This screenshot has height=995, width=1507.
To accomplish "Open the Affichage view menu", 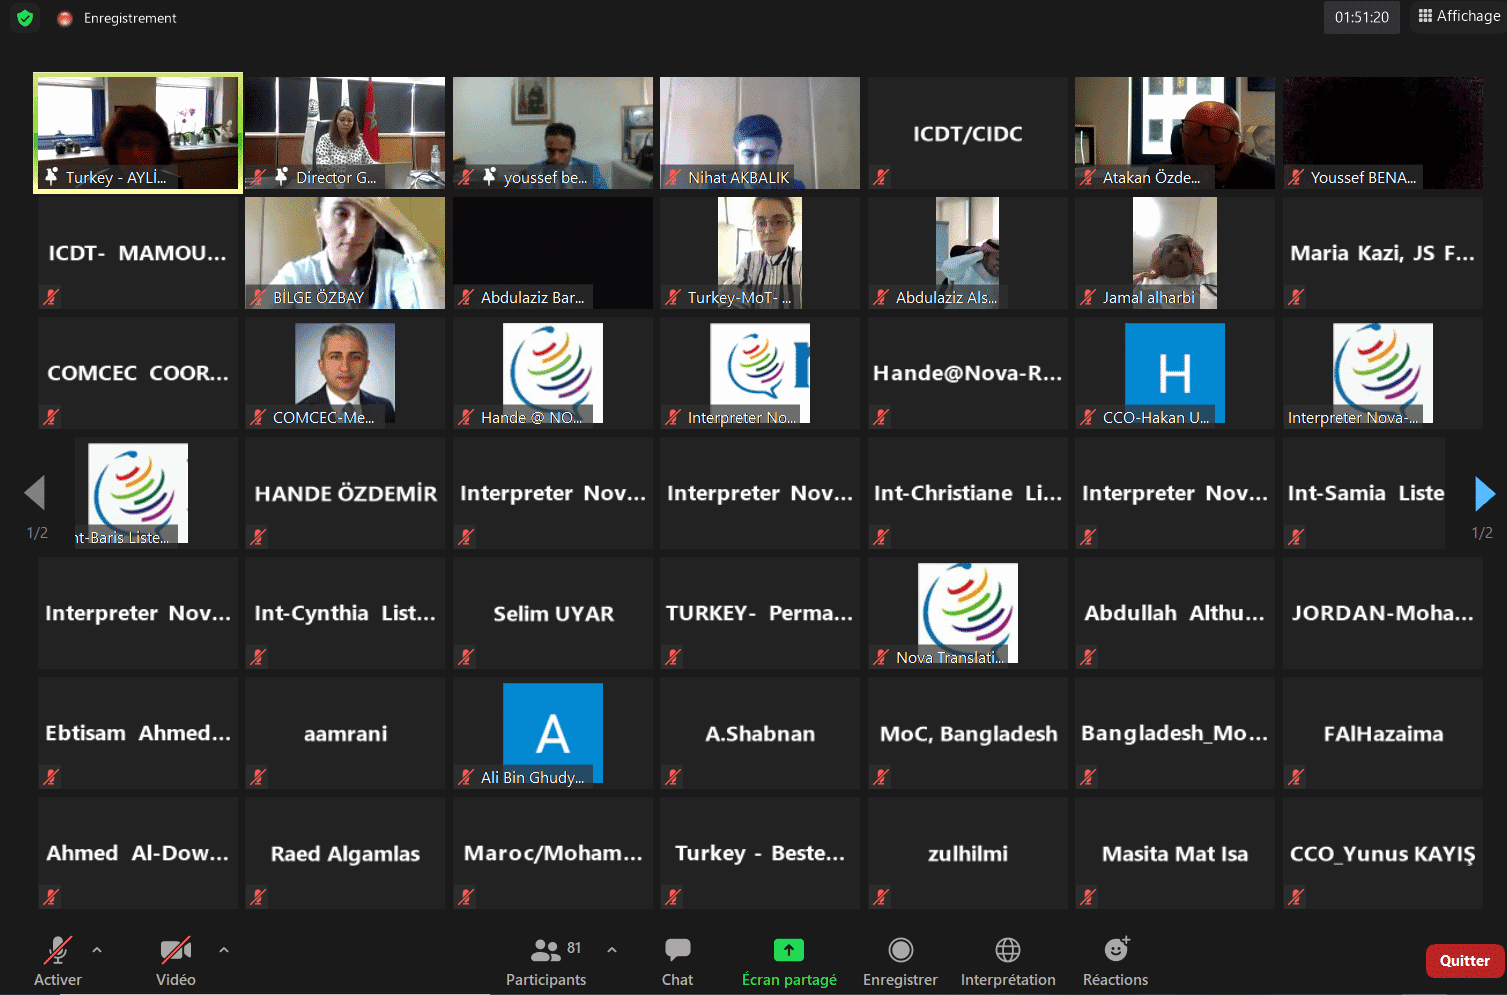I will pos(1459,16).
